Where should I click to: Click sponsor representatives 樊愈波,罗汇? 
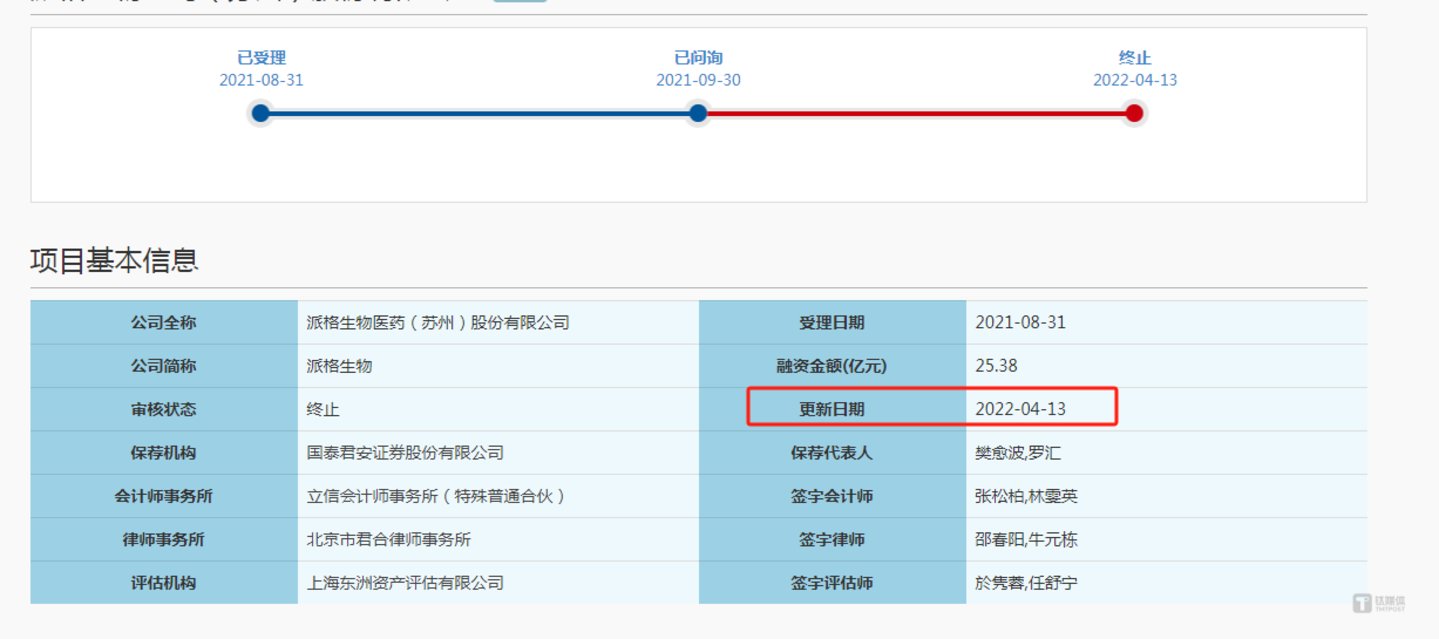pos(1018,453)
